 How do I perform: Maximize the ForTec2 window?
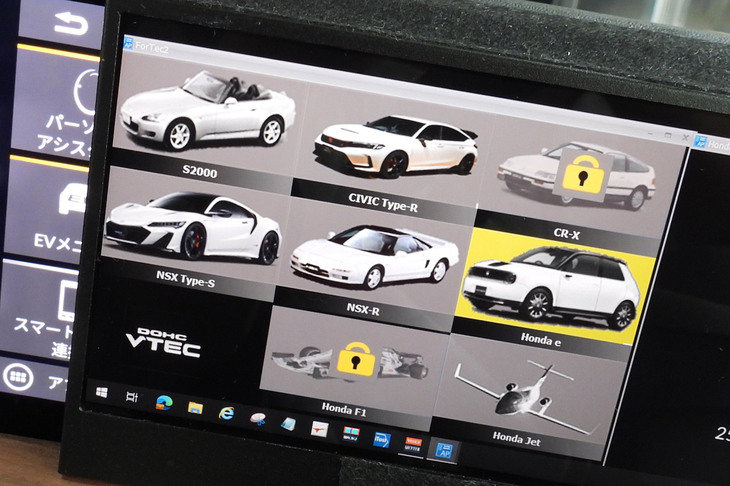[x=668, y=134]
